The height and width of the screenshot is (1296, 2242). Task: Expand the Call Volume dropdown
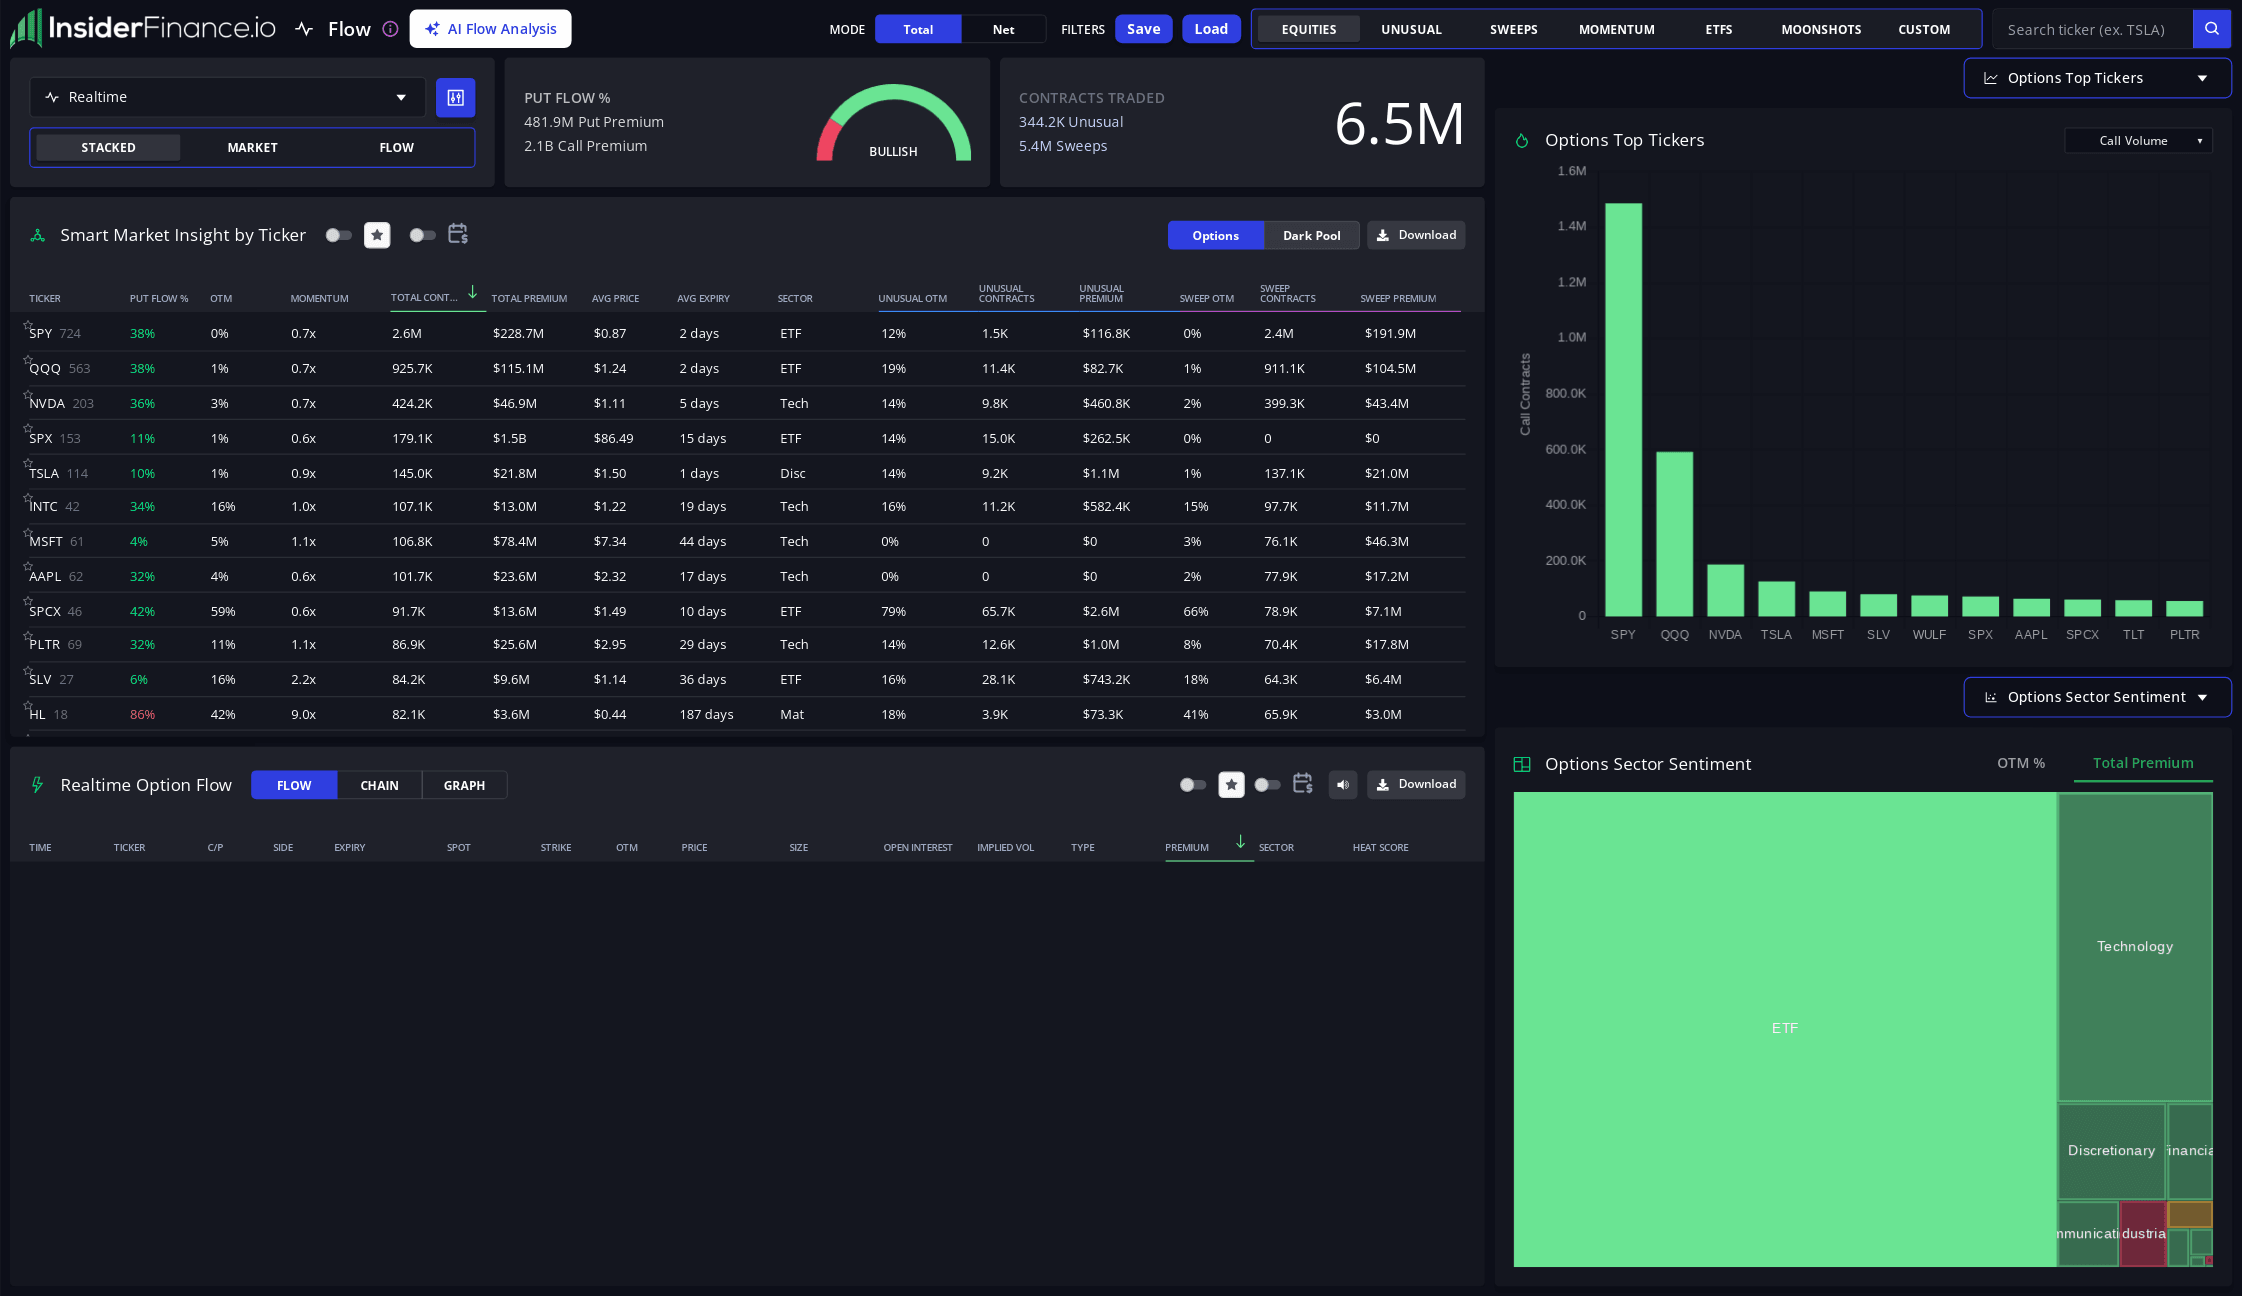(2138, 141)
